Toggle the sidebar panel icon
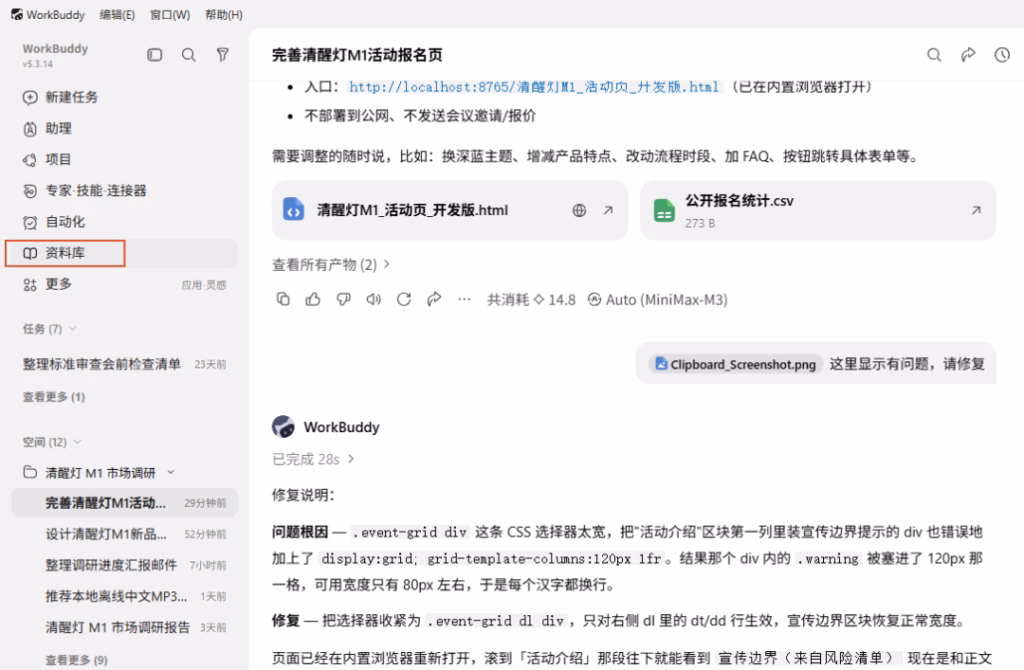 tap(155, 55)
